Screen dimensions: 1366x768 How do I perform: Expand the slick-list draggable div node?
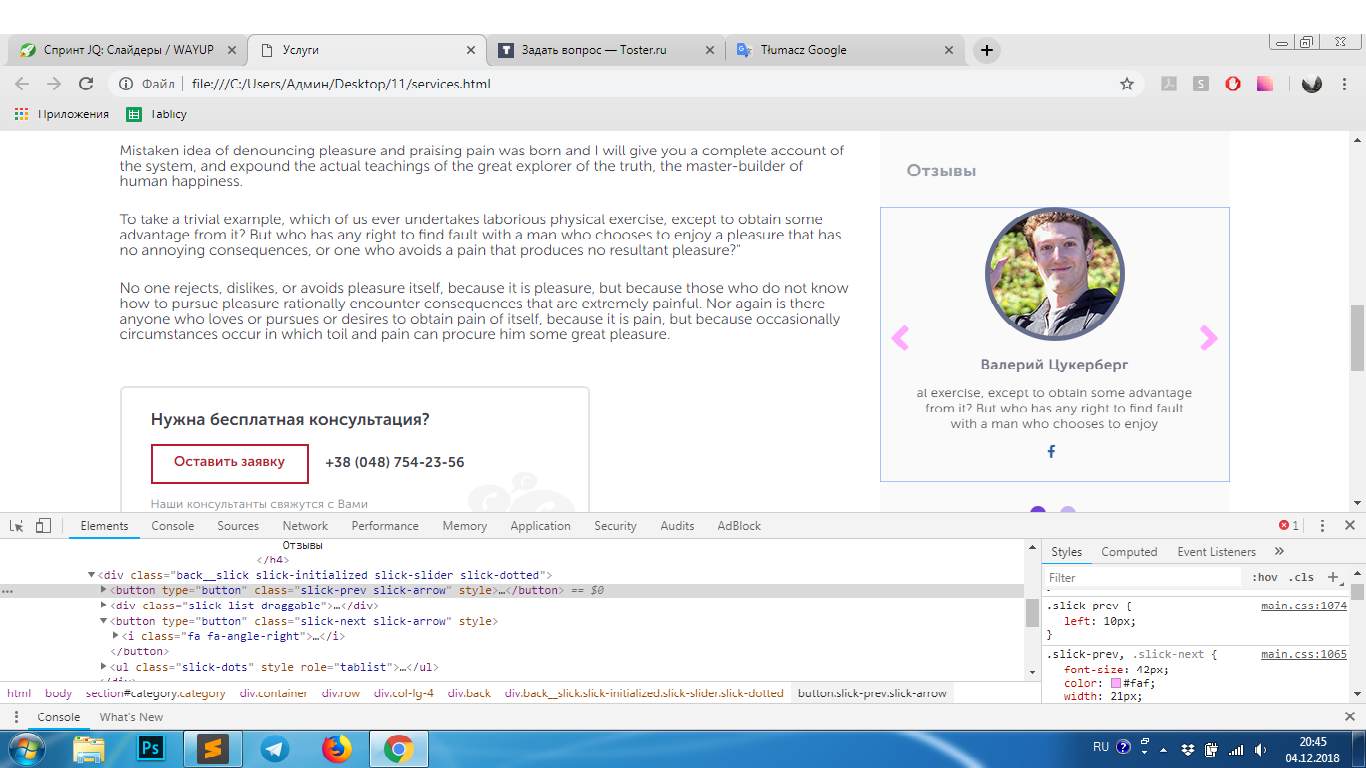click(x=104, y=605)
